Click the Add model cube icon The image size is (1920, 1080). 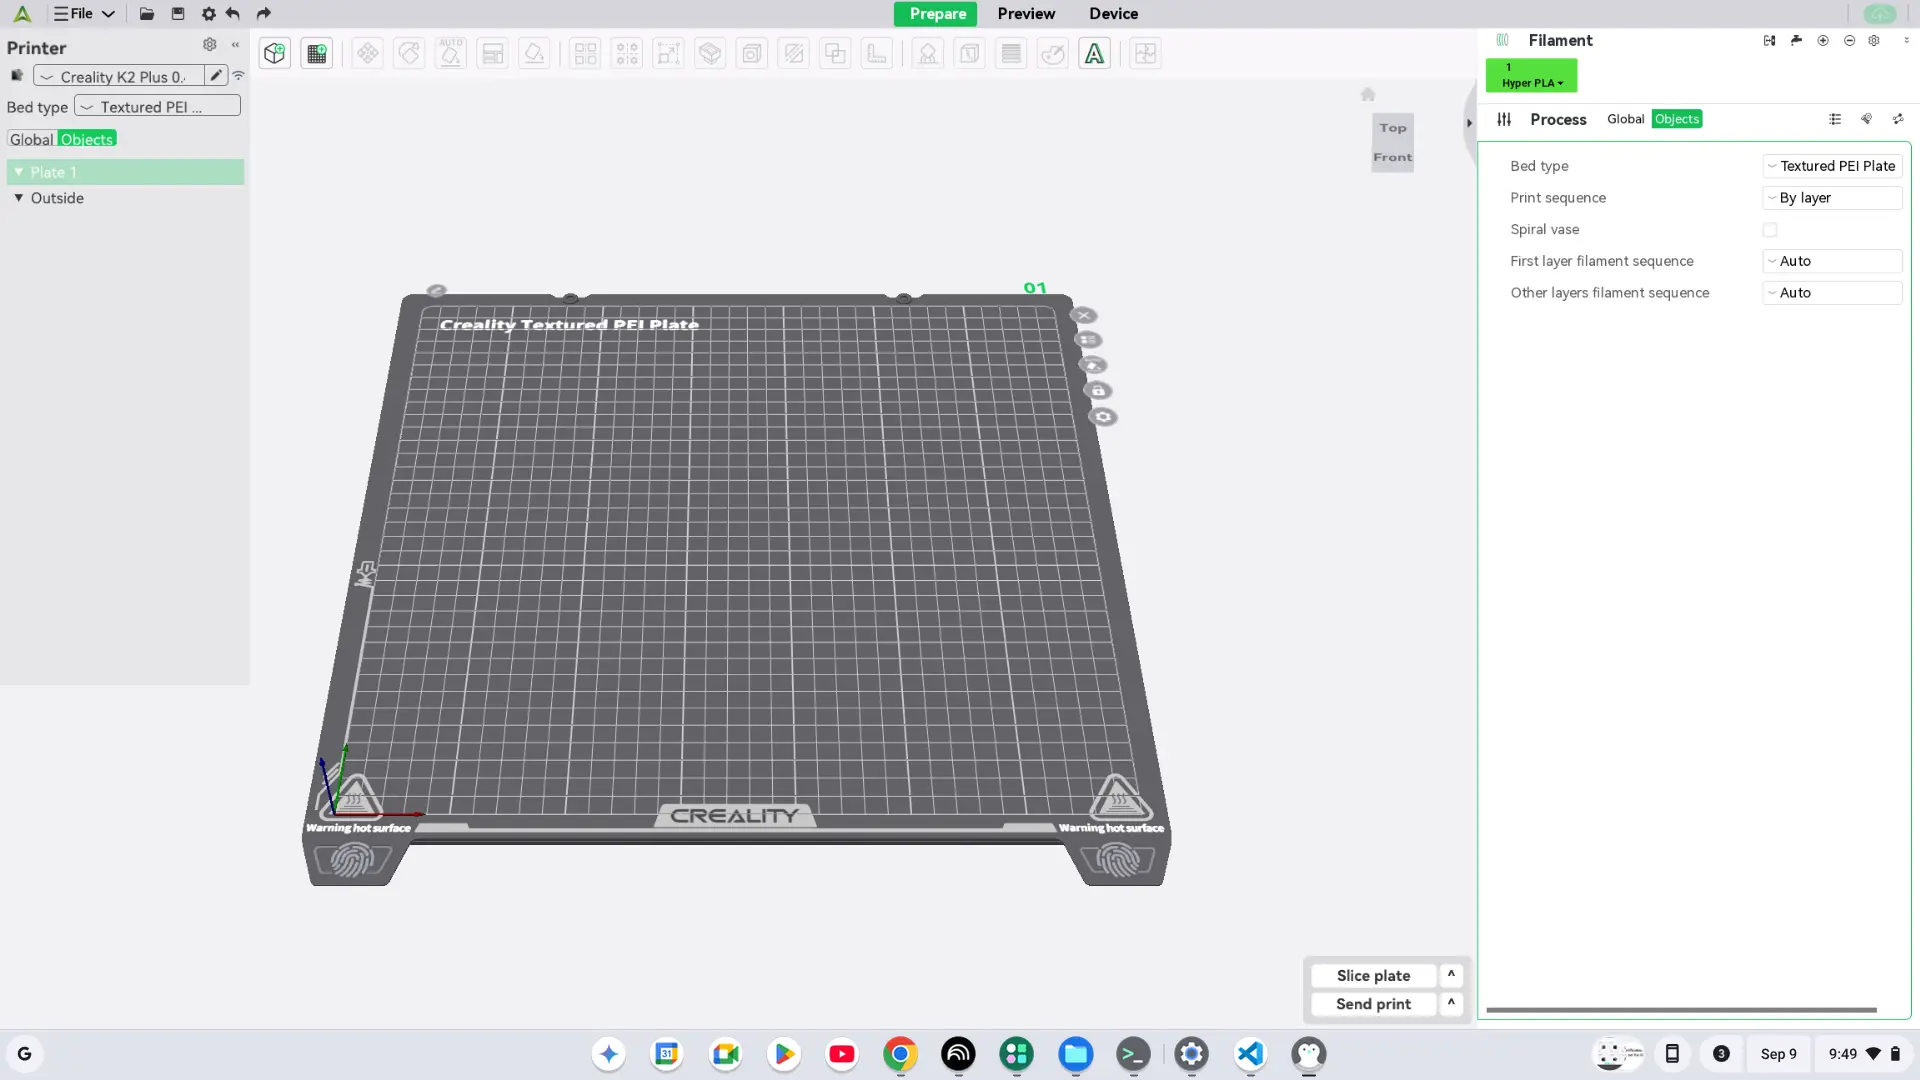tap(275, 53)
